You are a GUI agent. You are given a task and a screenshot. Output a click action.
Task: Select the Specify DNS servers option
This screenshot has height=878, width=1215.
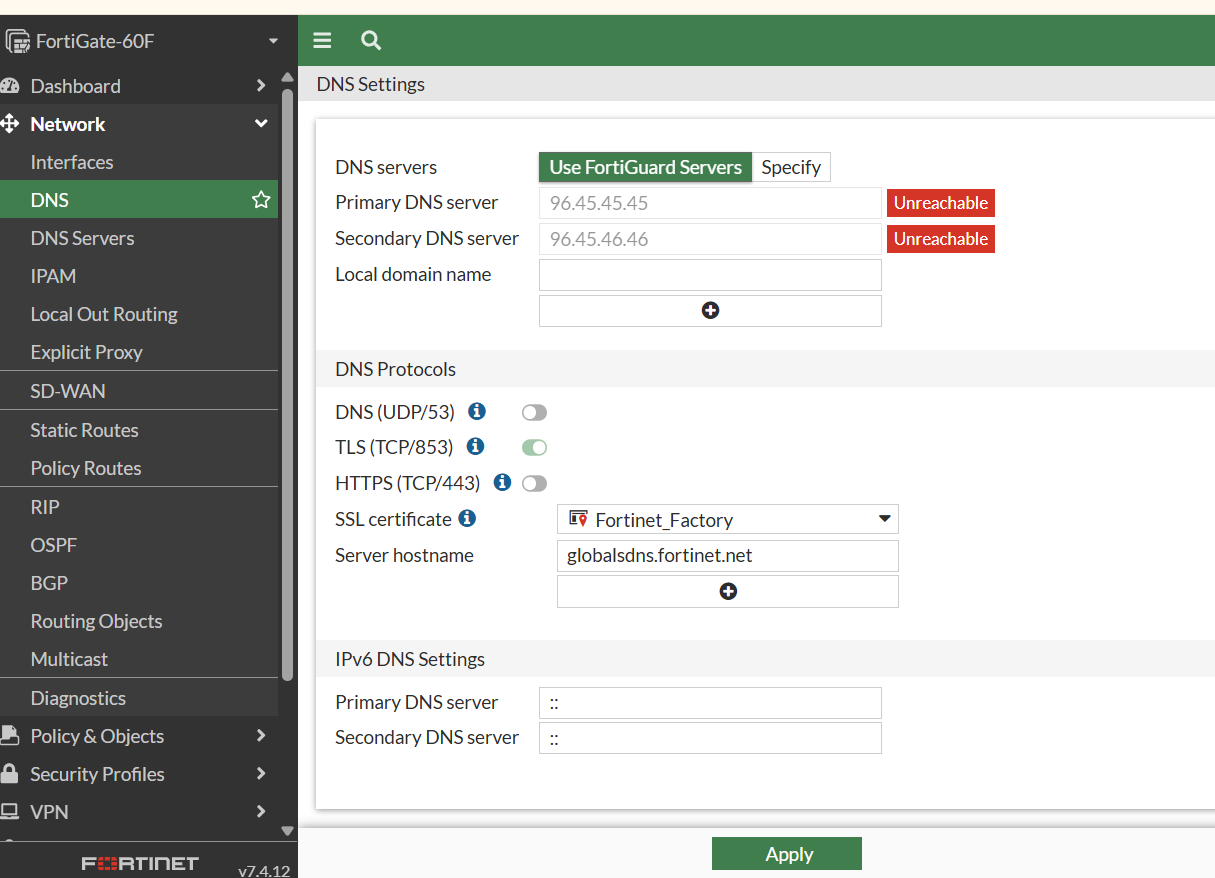(x=791, y=167)
